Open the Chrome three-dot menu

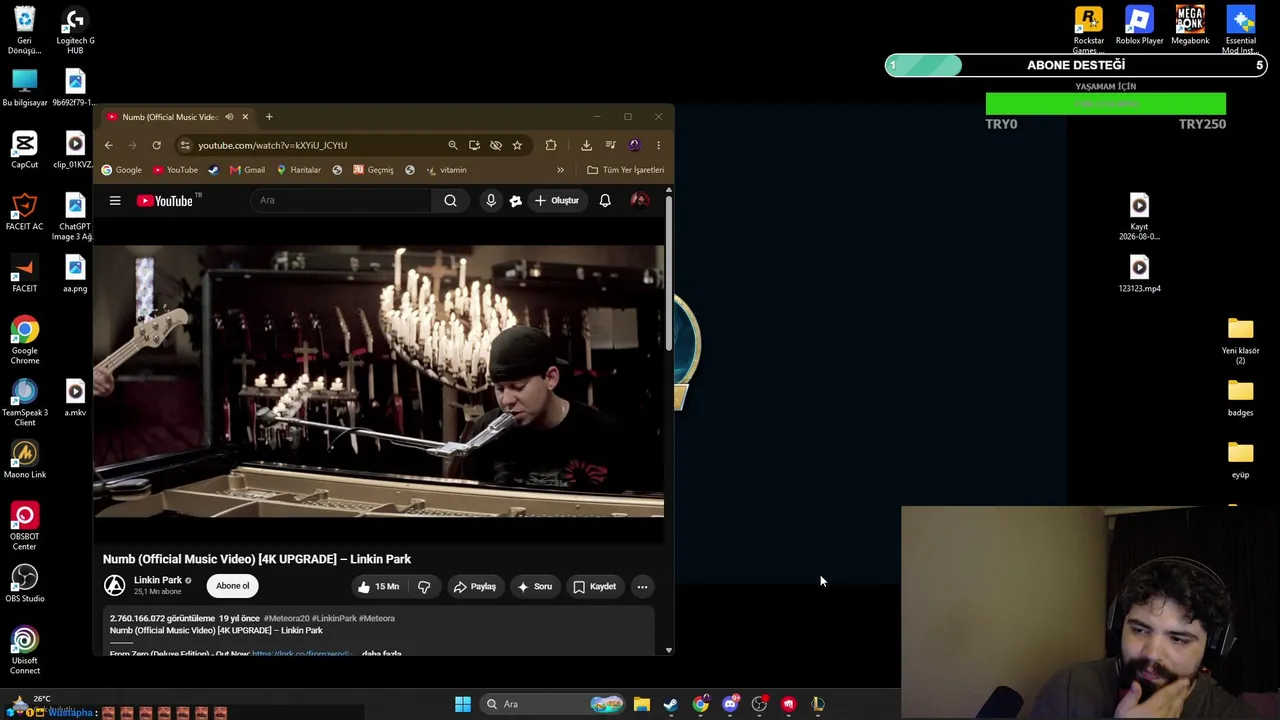tap(658, 145)
